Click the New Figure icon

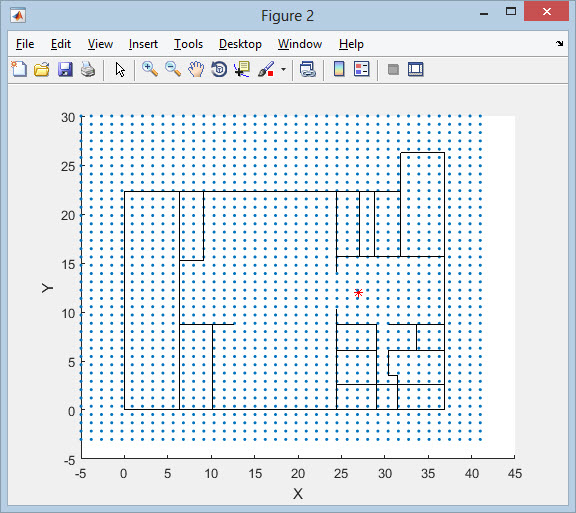[19, 69]
